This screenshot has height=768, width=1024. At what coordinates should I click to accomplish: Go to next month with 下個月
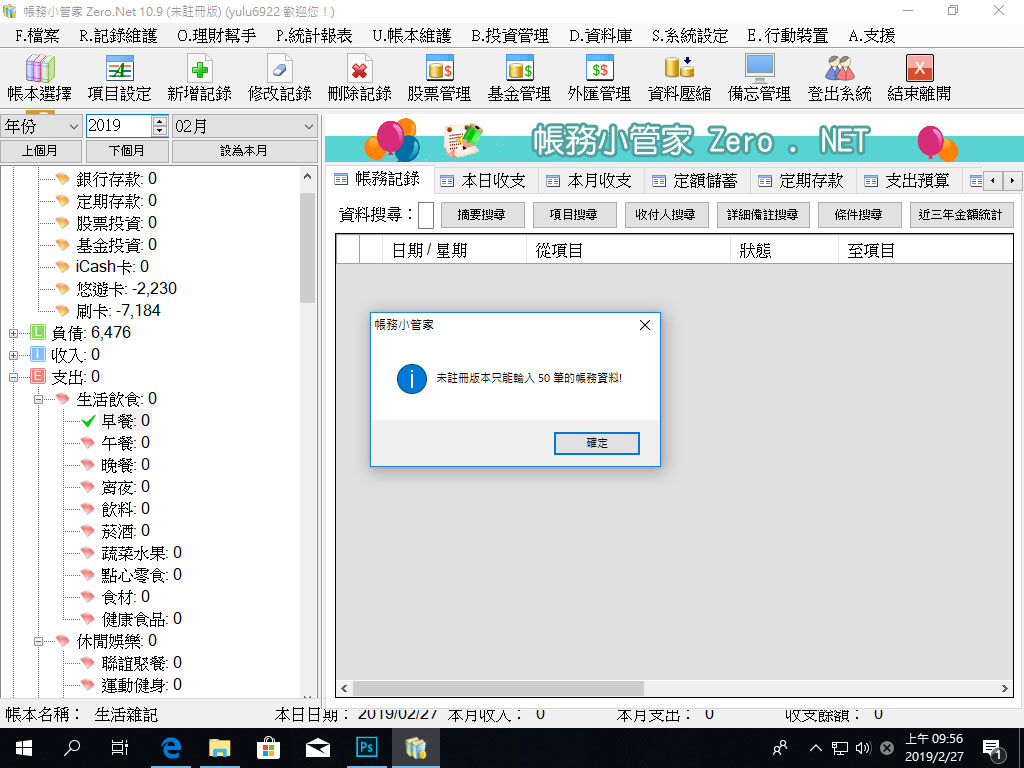(127, 151)
